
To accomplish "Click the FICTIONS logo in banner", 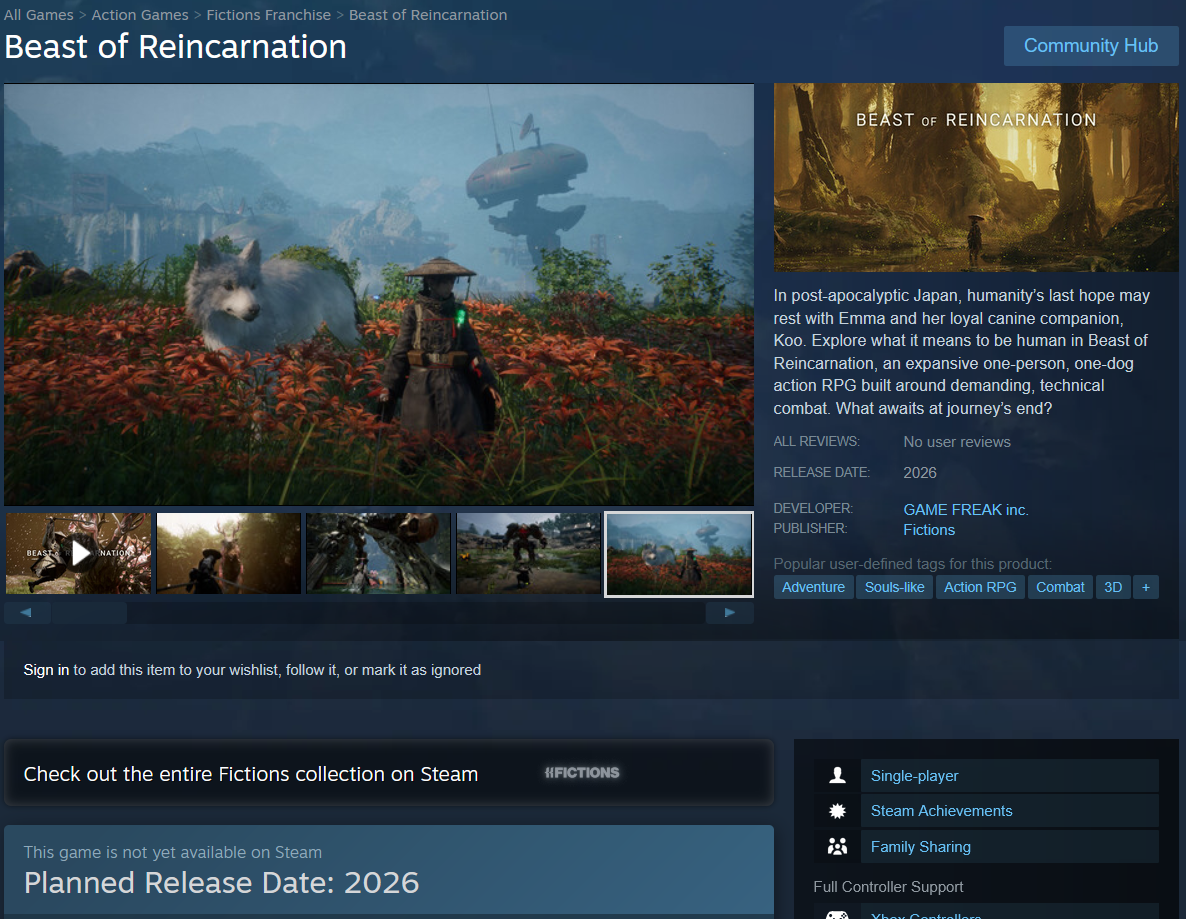I will pyautogui.click(x=582, y=773).
